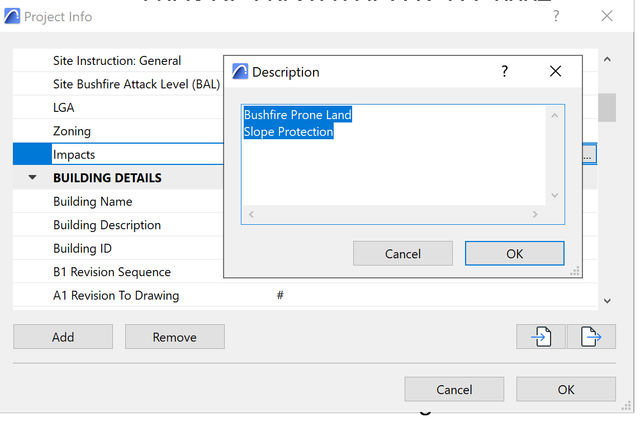The width and height of the screenshot is (640, 421).
Task: Click the import project info icon button
Action: pos(541,337)
